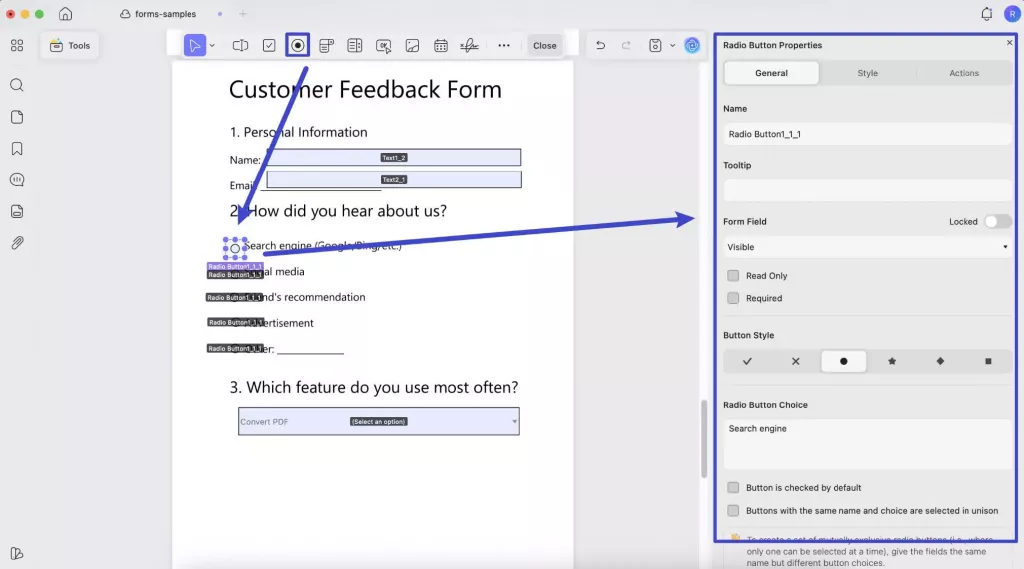Viewport: 1024px width, 569px height.
Task: Click into the Tooltip input field
Action: click(x=867, y=190)
